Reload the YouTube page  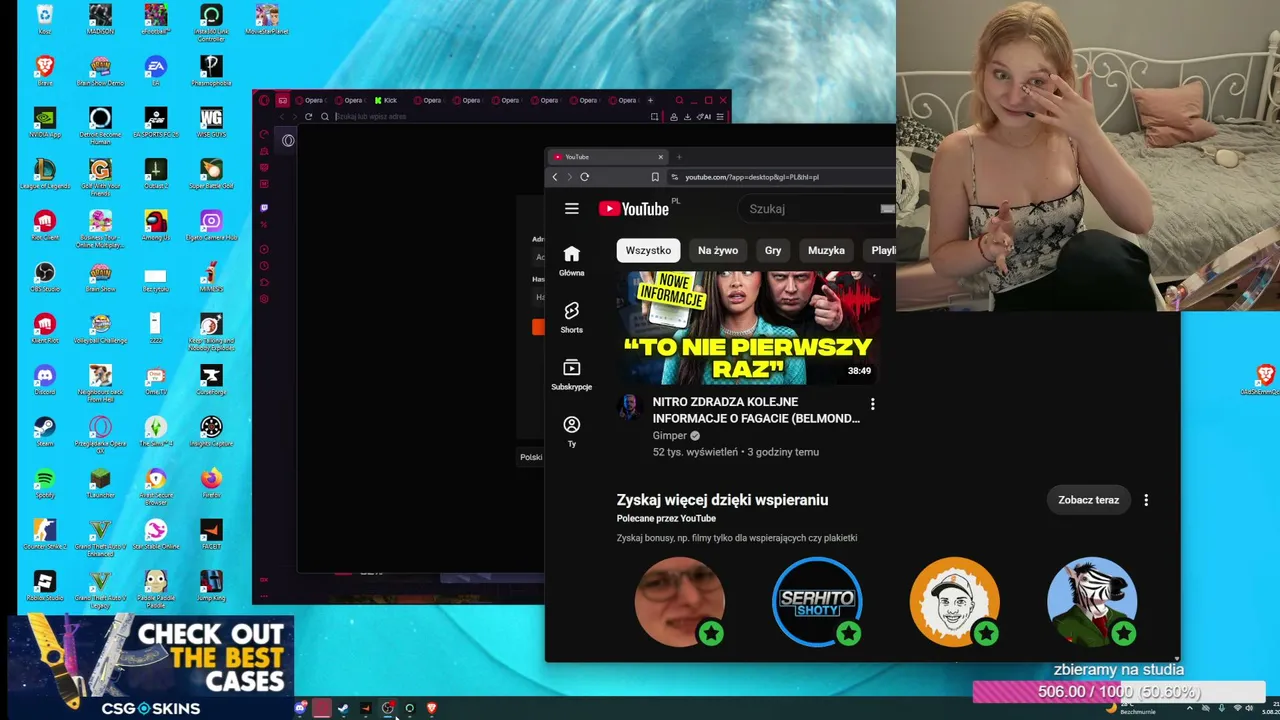point(584,177)
